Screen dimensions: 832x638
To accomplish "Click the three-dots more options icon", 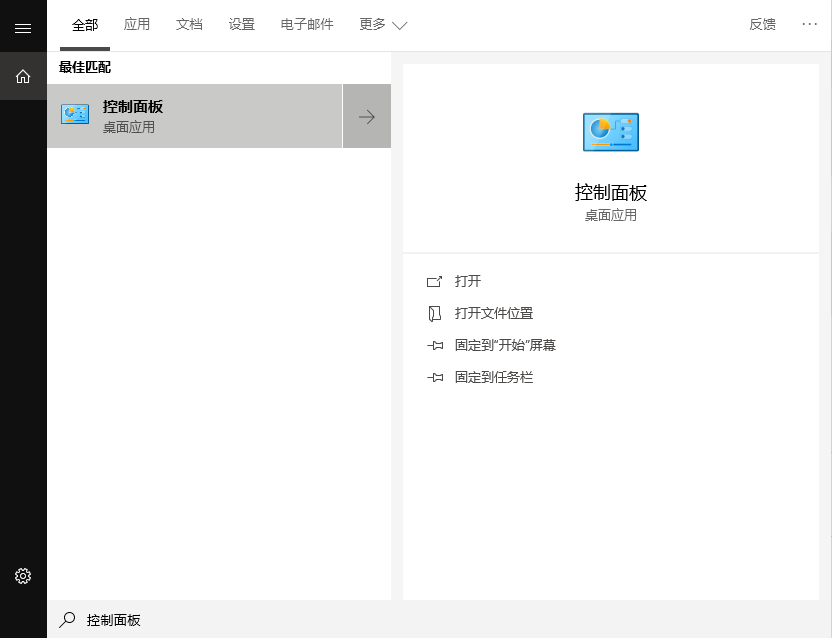I will pyautogui.click(x=809, y=24).
